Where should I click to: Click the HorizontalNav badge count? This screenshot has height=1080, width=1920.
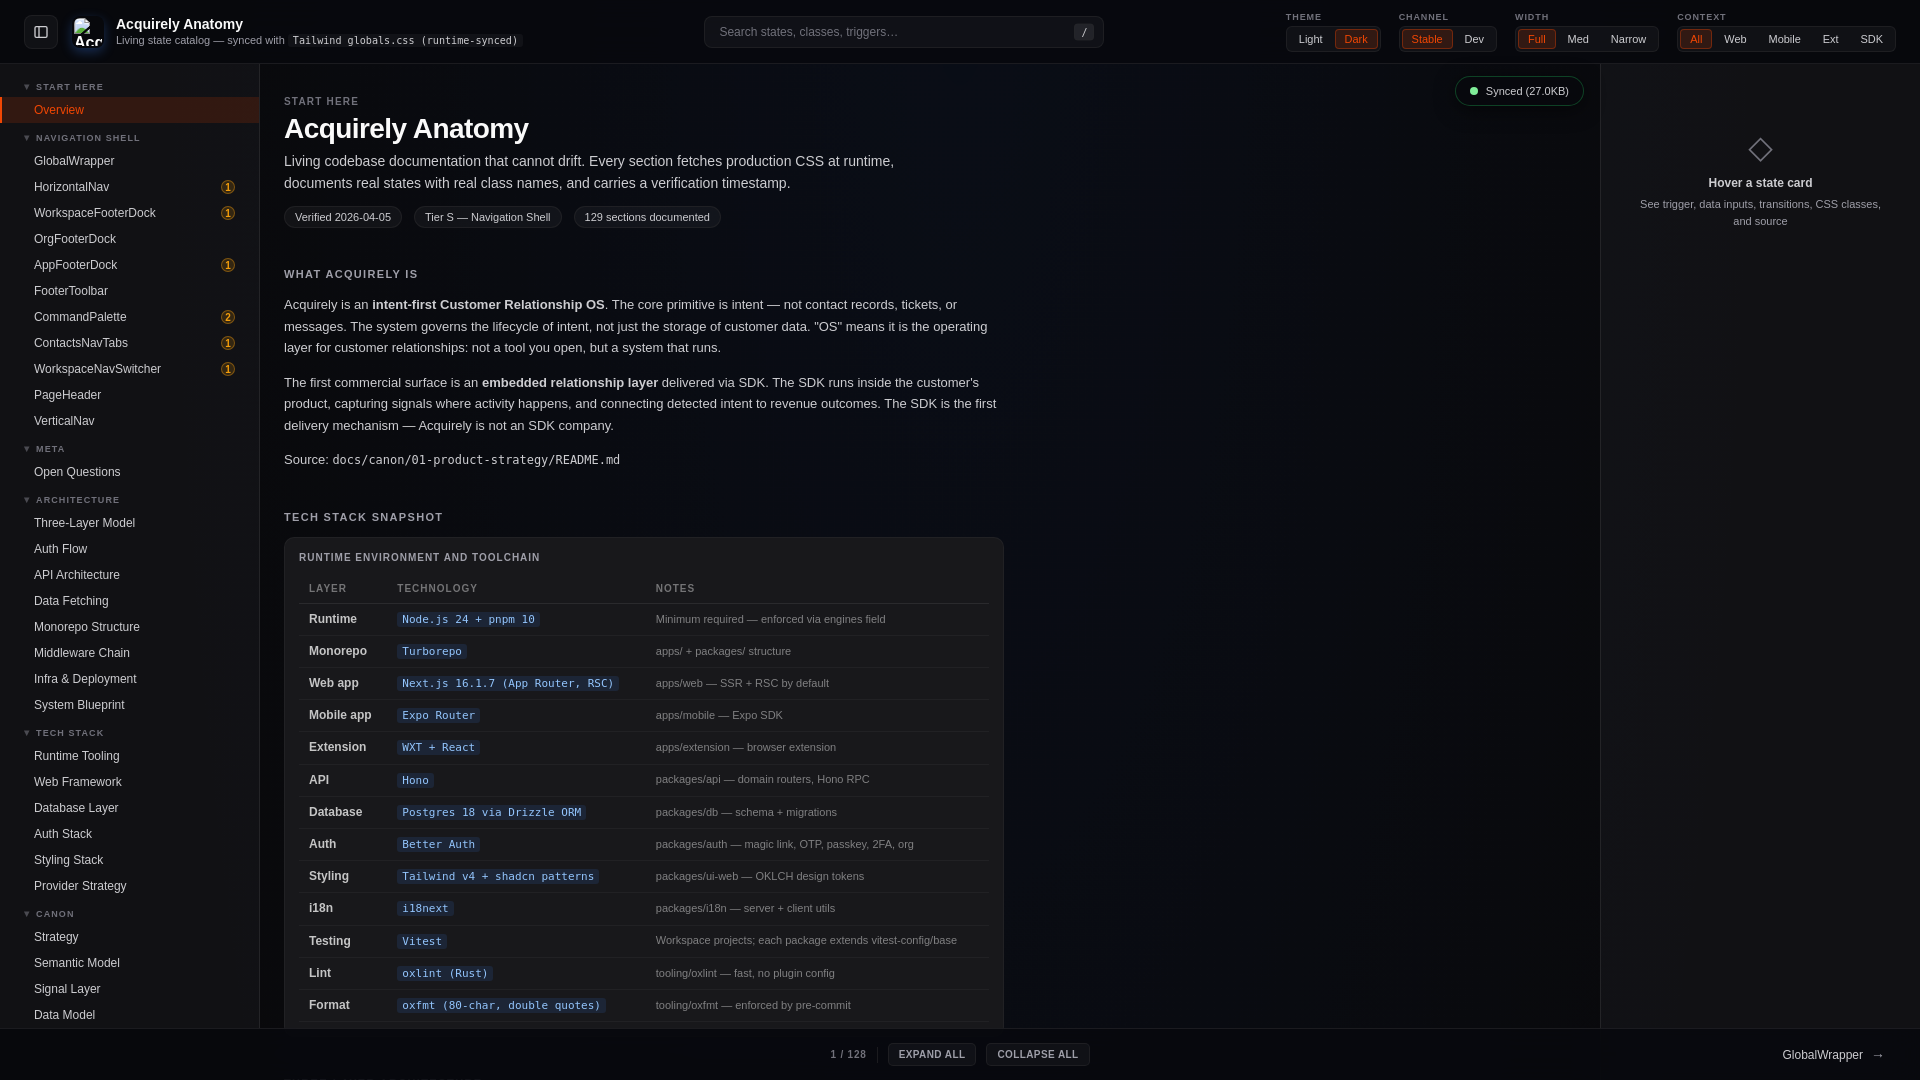pos(228,187)
